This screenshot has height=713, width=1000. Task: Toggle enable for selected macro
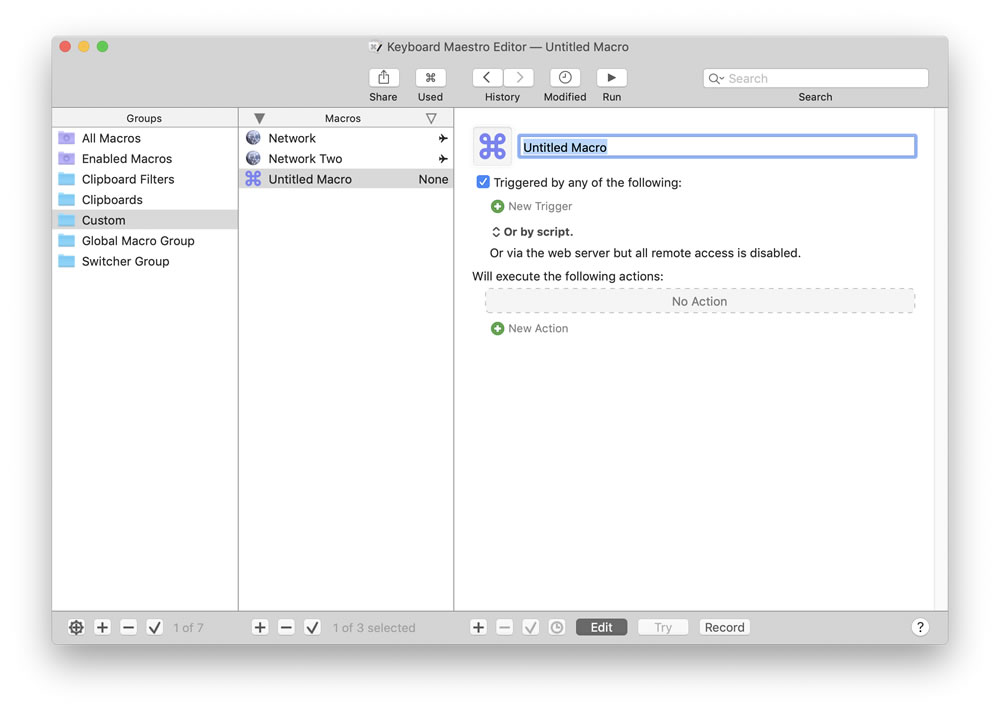click(312, 628)
